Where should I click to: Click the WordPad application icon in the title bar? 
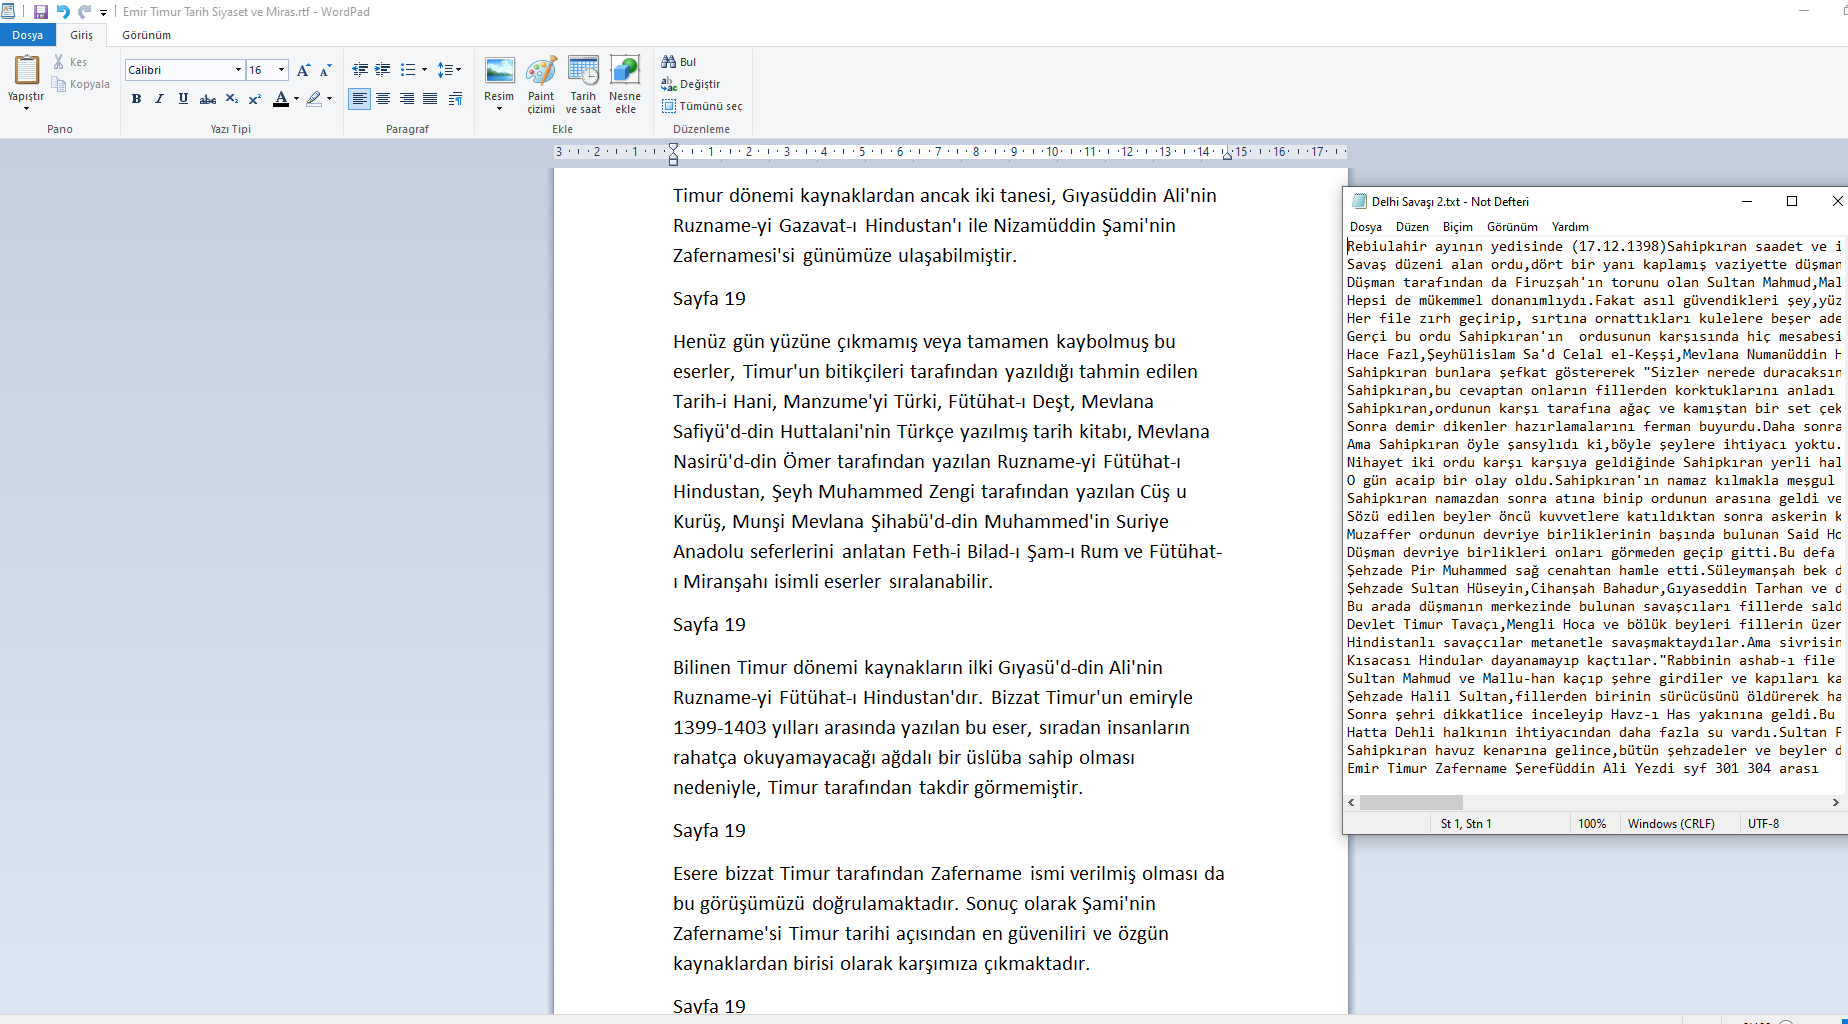coord(8,12)
